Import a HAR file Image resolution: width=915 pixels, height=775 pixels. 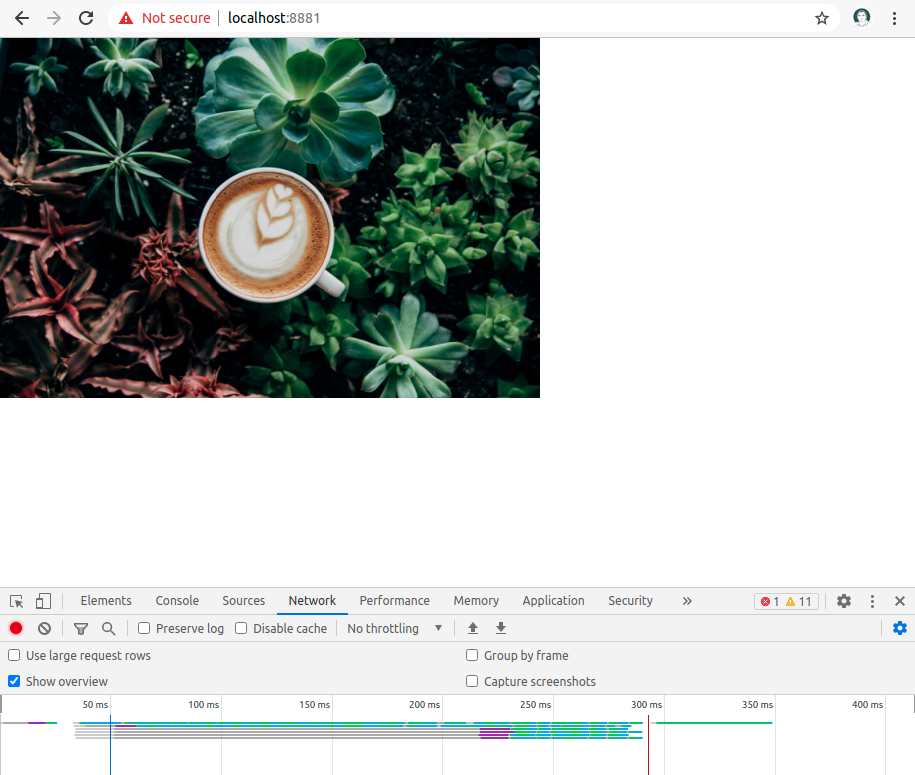point(472,628)
